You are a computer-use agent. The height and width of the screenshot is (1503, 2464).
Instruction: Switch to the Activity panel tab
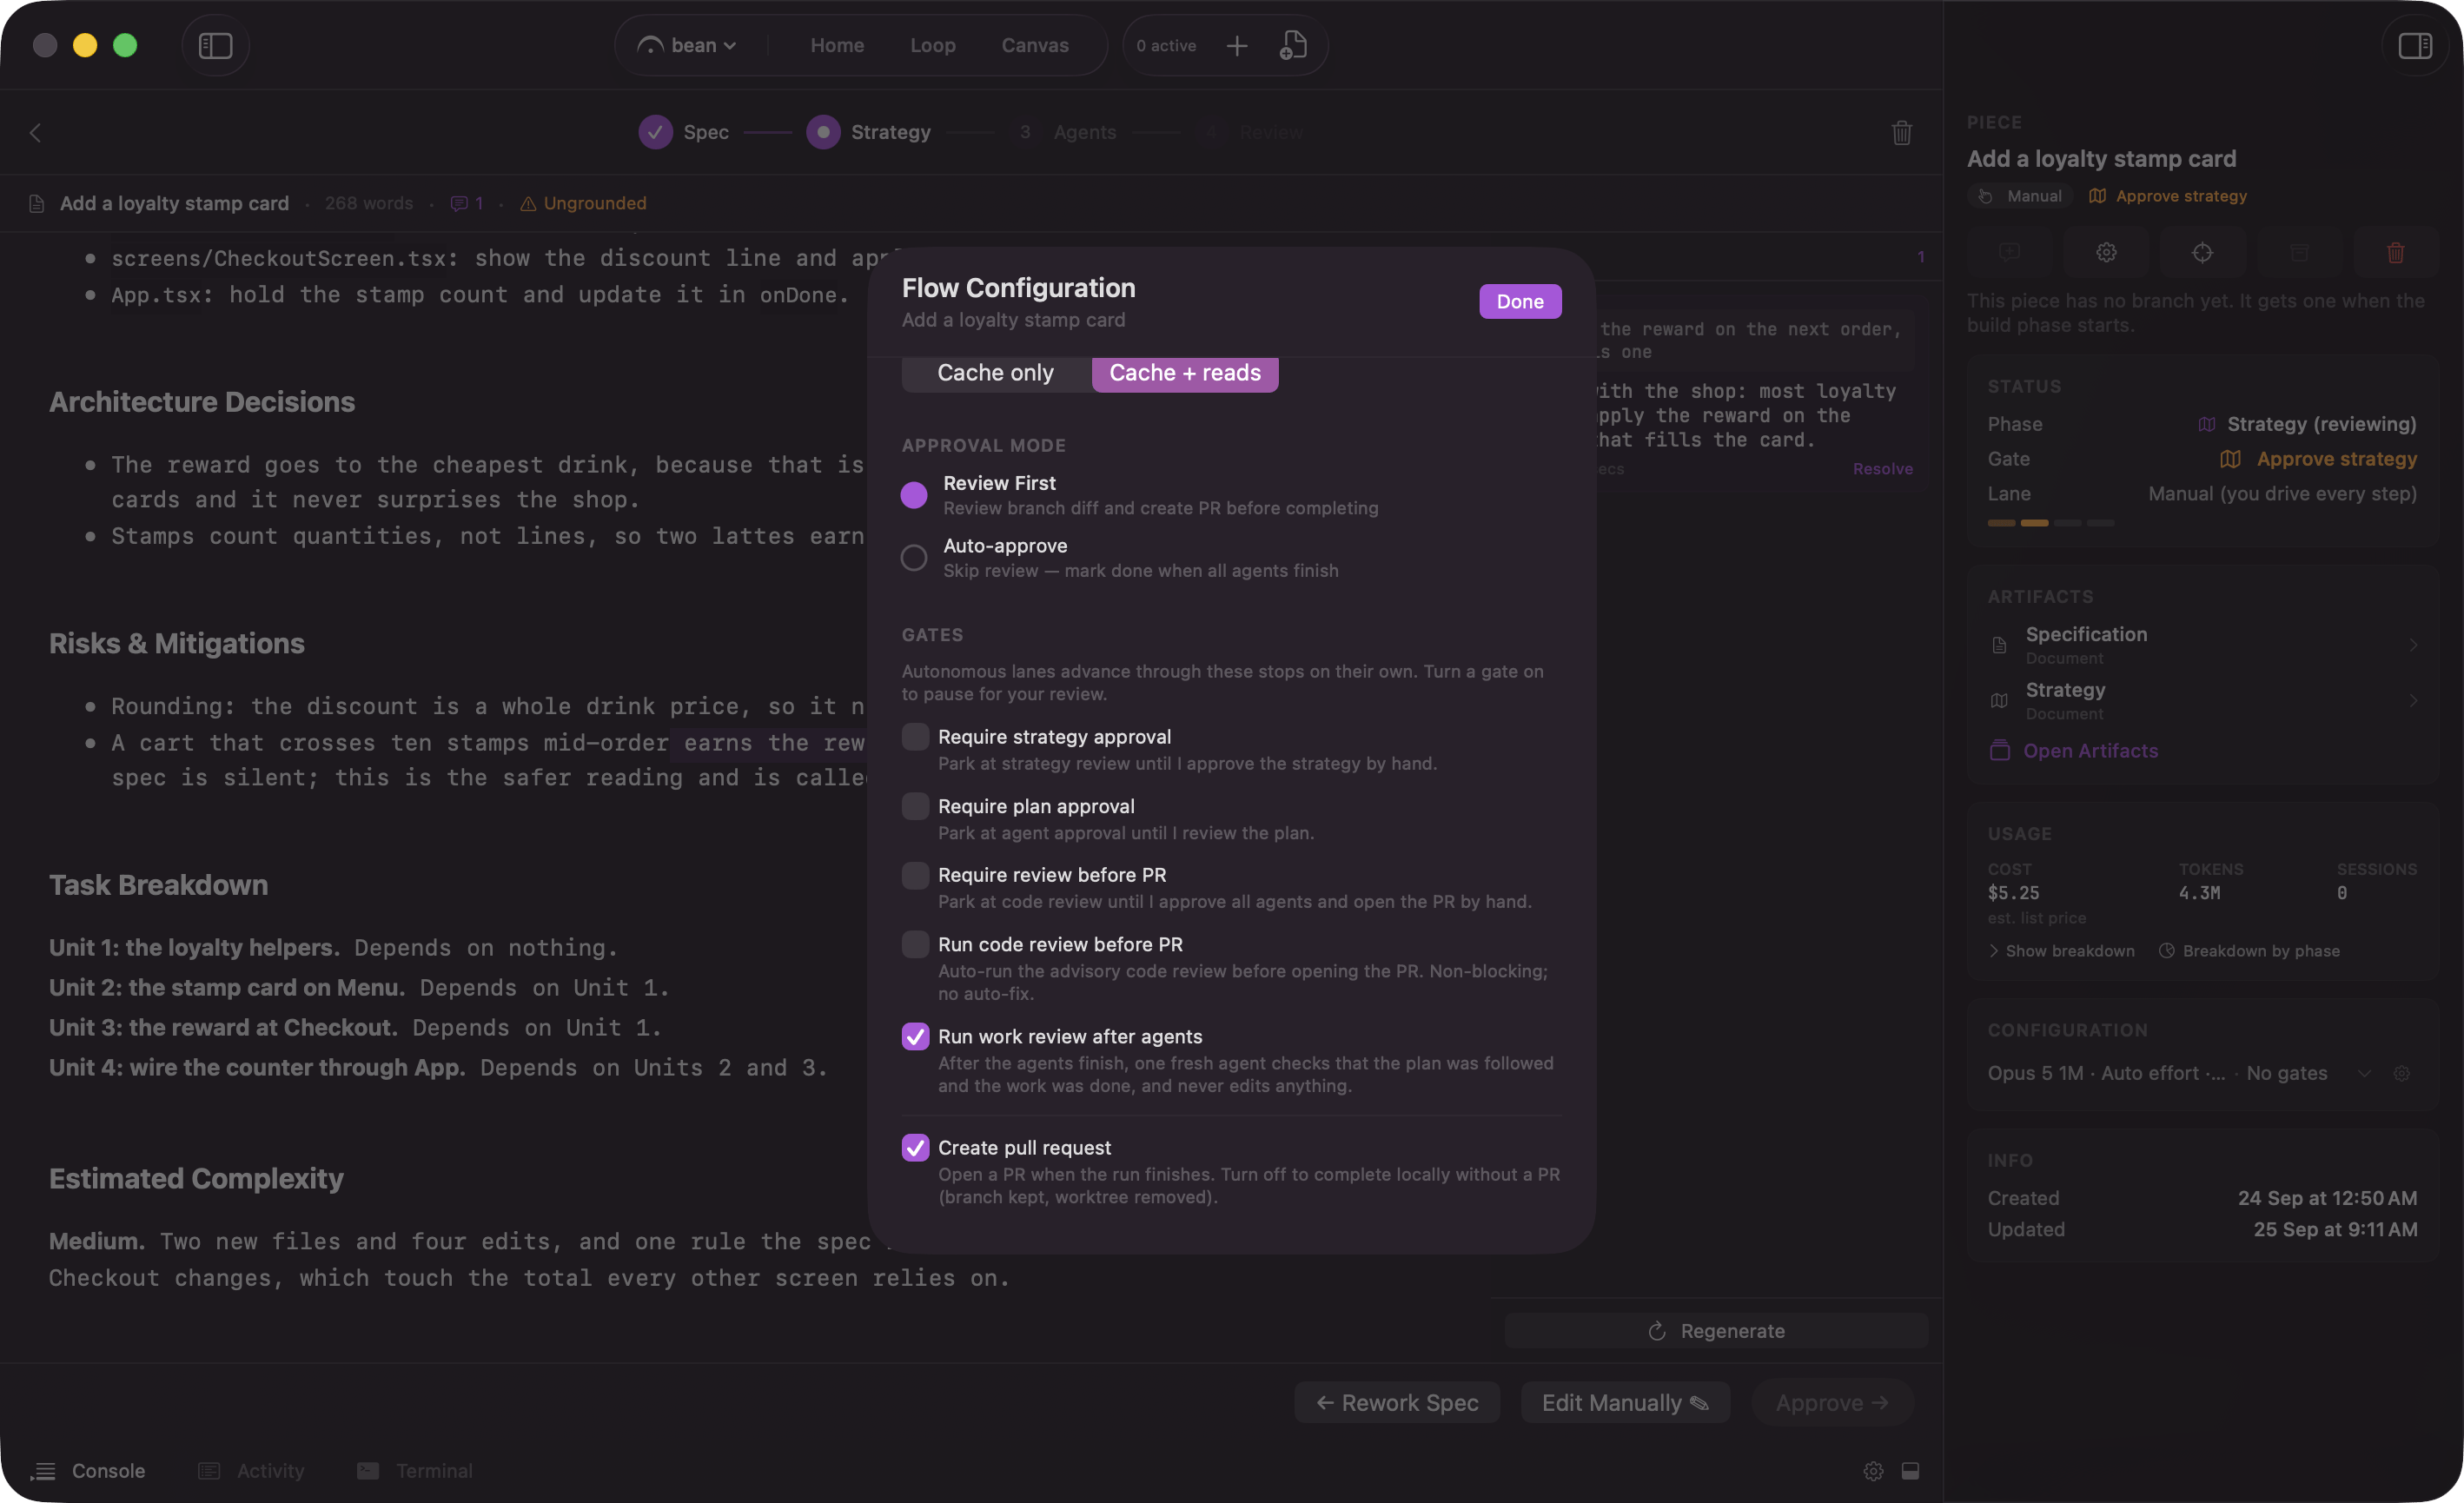point(251,1472)
